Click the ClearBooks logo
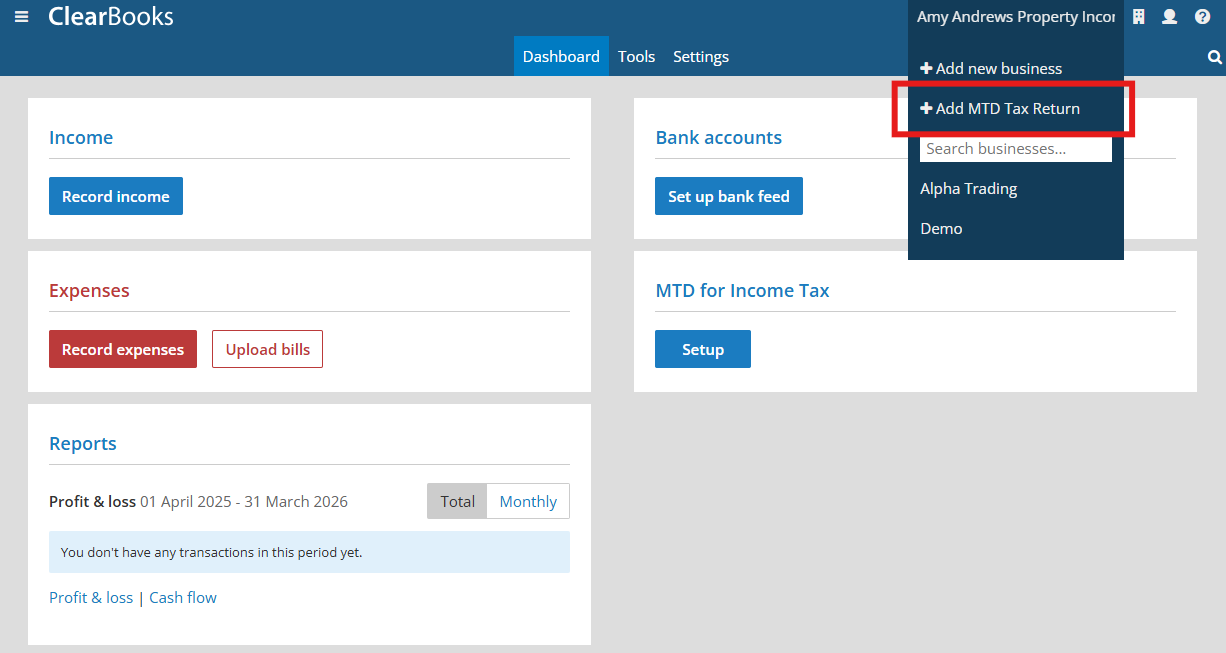 click(110, 16)
